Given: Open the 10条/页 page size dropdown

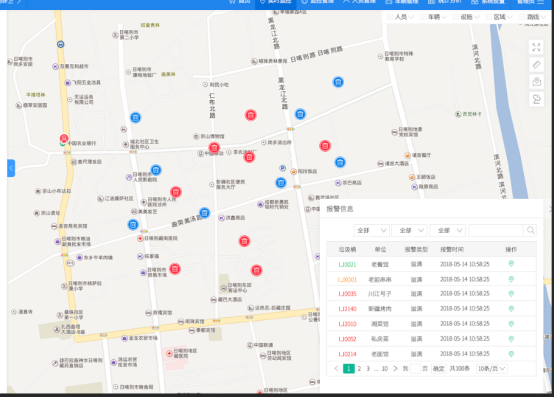Looking at the screenshot, I should (x=492, y=368).
